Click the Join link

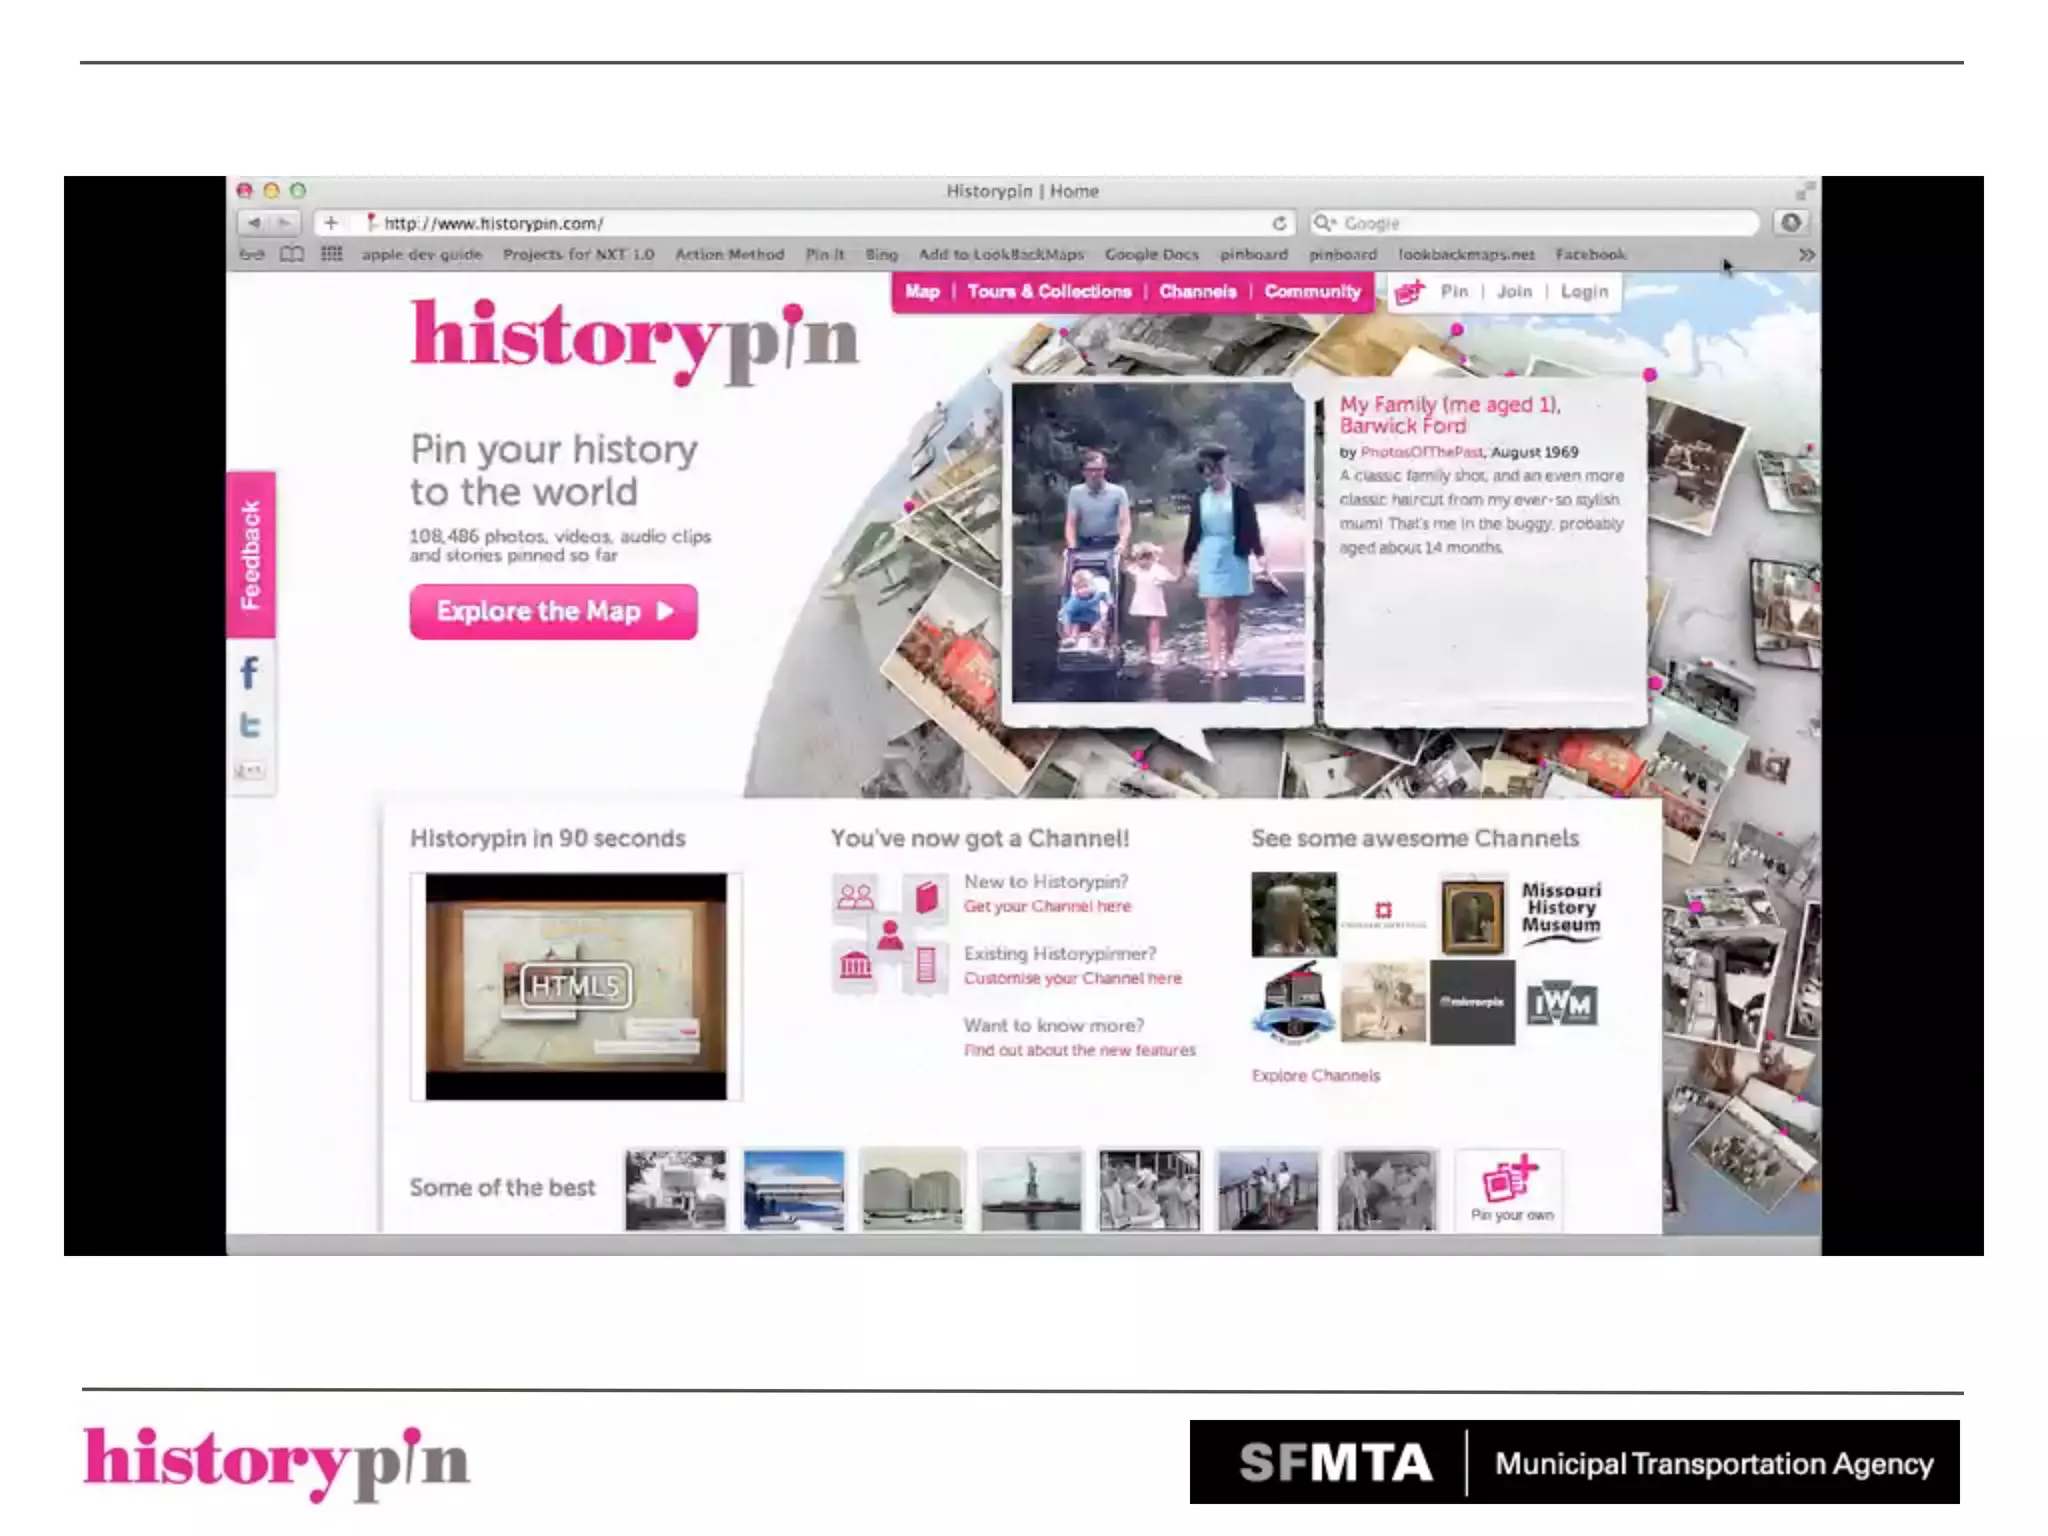pos(1514,292)
